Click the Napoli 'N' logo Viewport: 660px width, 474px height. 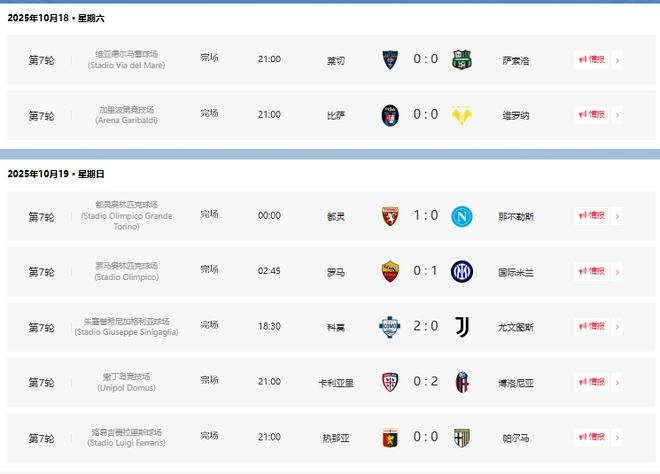[461, 216]
